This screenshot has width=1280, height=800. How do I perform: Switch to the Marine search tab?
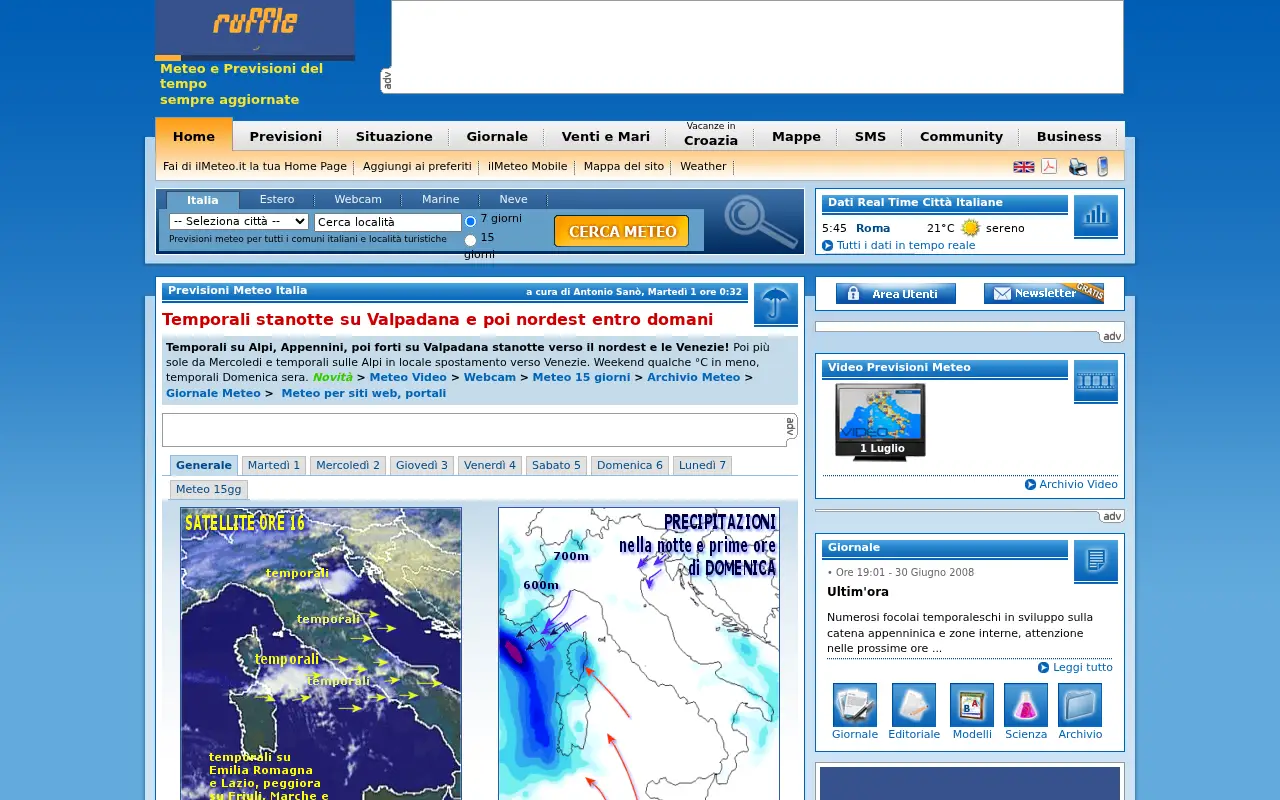coord(441,200)
